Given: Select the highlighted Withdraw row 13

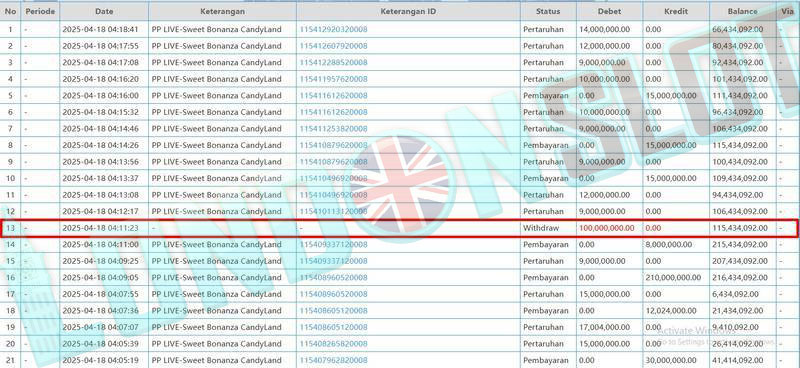Looking at the screenshot, I should point(399,228).
